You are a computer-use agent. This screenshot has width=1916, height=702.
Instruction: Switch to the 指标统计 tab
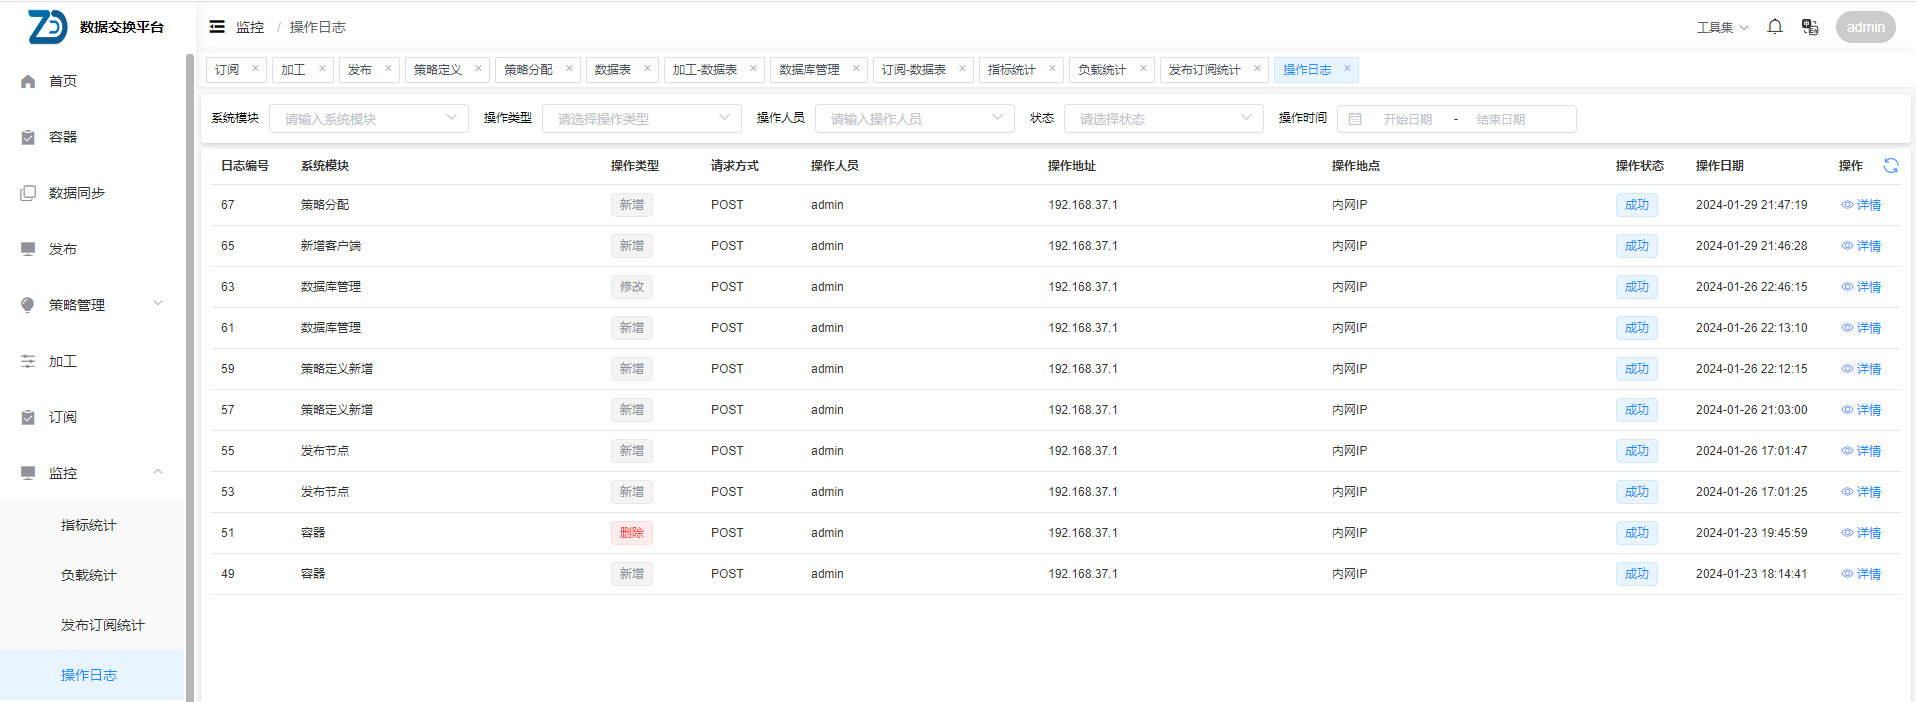(1011, 69)
